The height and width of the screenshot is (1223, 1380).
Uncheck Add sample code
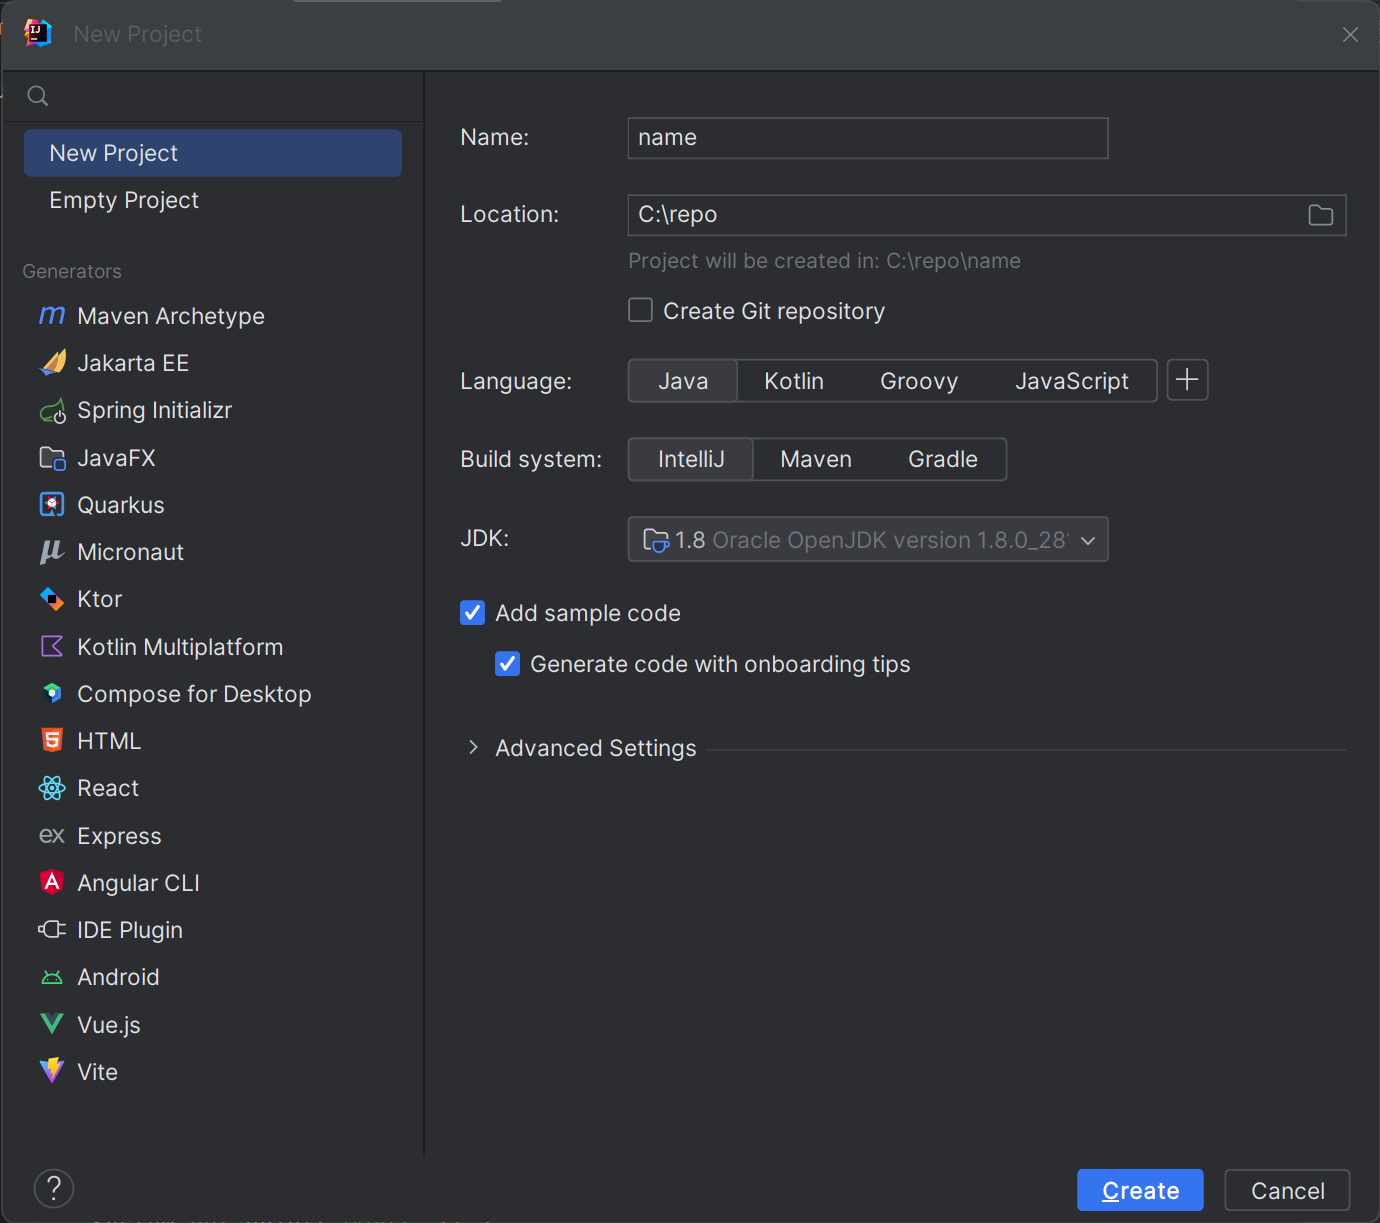[x=472, y=613]
